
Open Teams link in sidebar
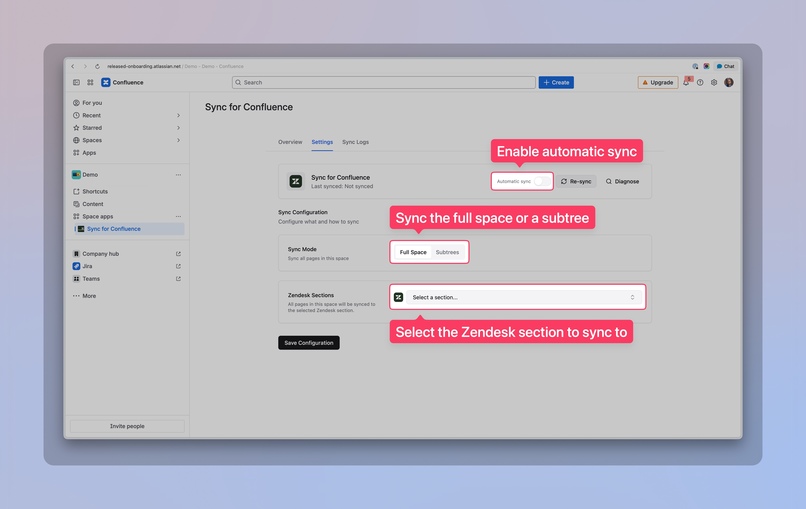click(x=91, y=279)
